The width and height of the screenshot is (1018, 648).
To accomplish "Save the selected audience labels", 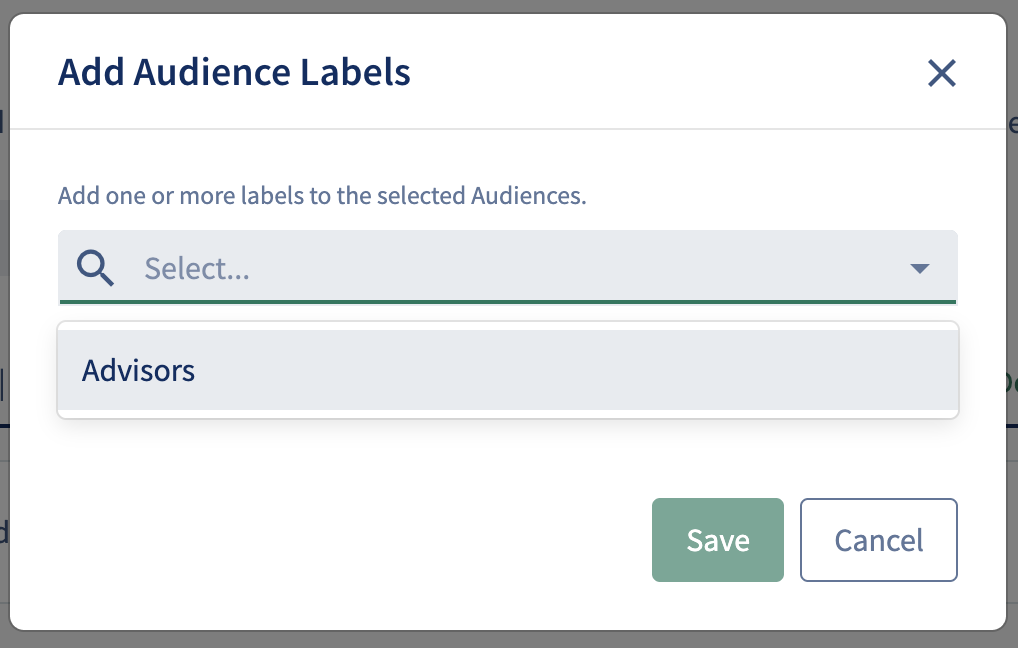I will point(717,540).
